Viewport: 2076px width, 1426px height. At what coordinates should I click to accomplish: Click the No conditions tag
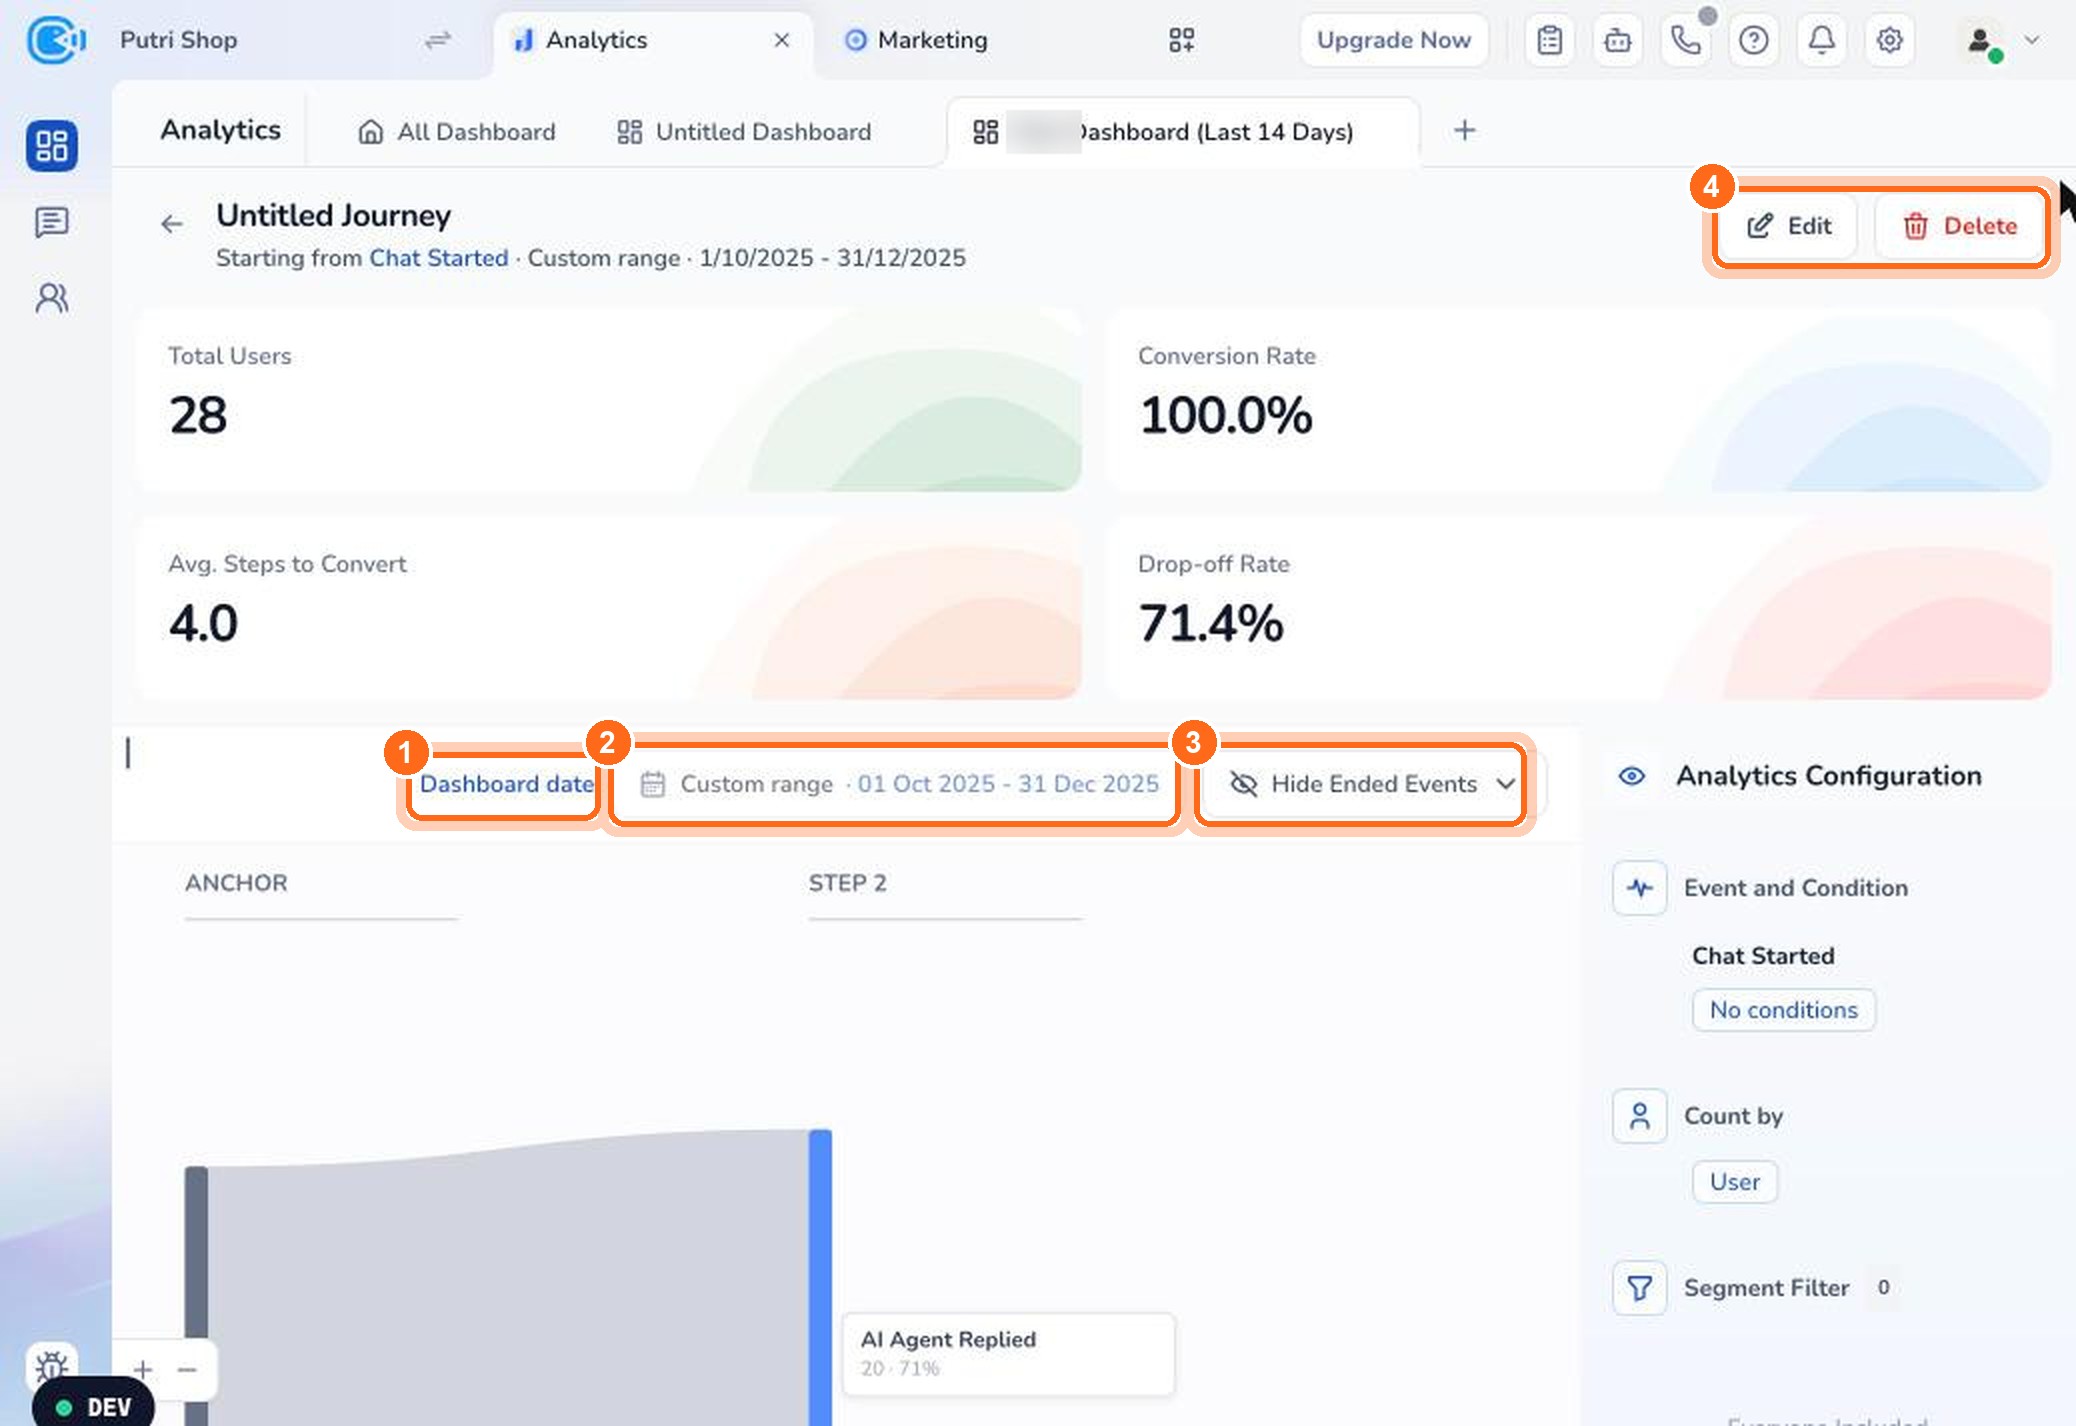click(x=1783, y=1010)
